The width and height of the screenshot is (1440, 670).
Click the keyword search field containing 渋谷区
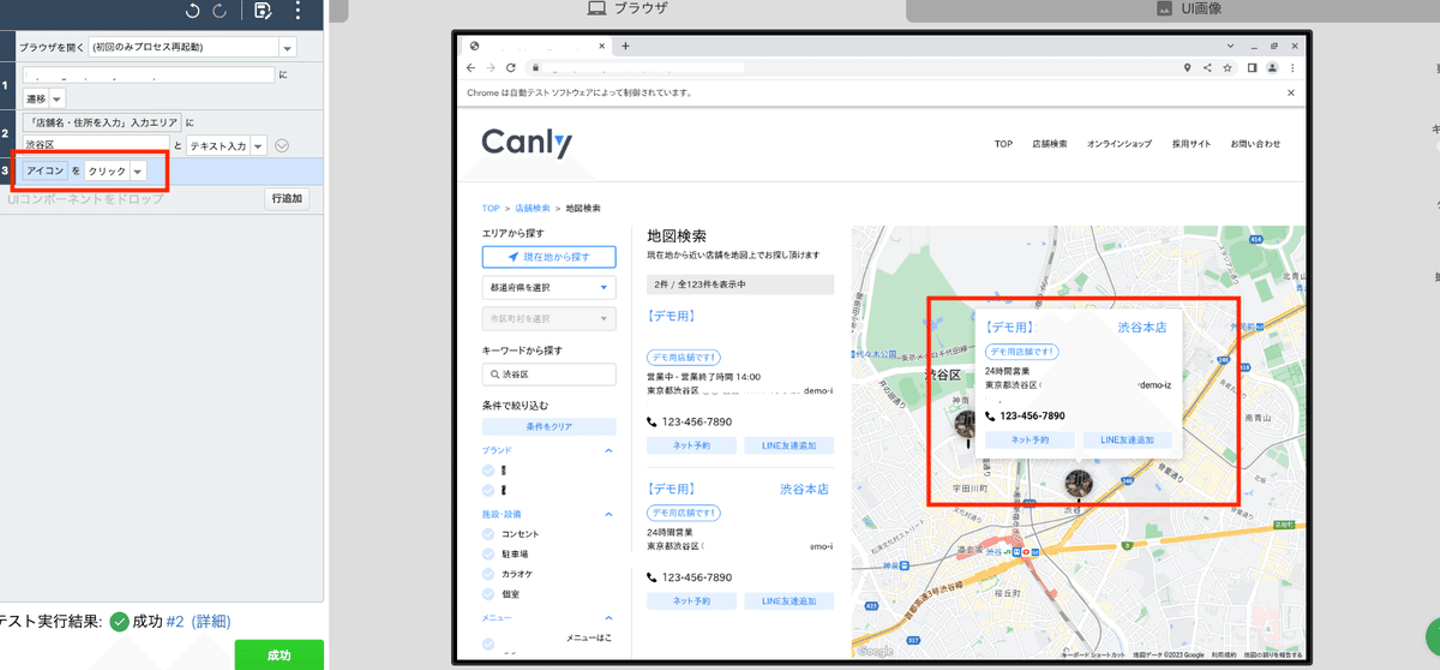click(x=549, y=374)
